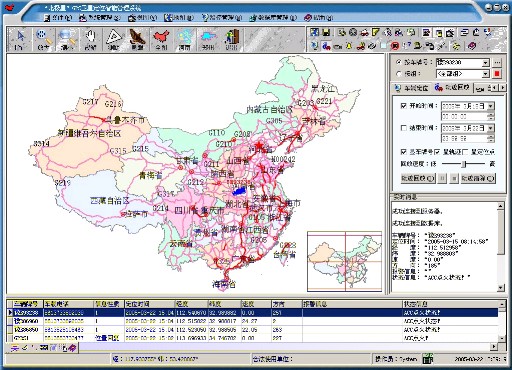Screen dimensions: 512x370
Task: Open the start date picker dropdown
Action: click(491, 106)
